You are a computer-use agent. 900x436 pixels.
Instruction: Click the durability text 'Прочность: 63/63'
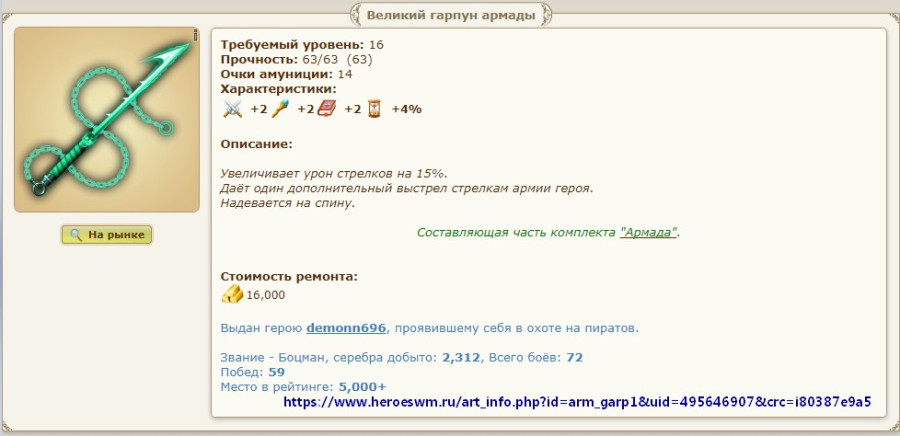pos(281,60)
